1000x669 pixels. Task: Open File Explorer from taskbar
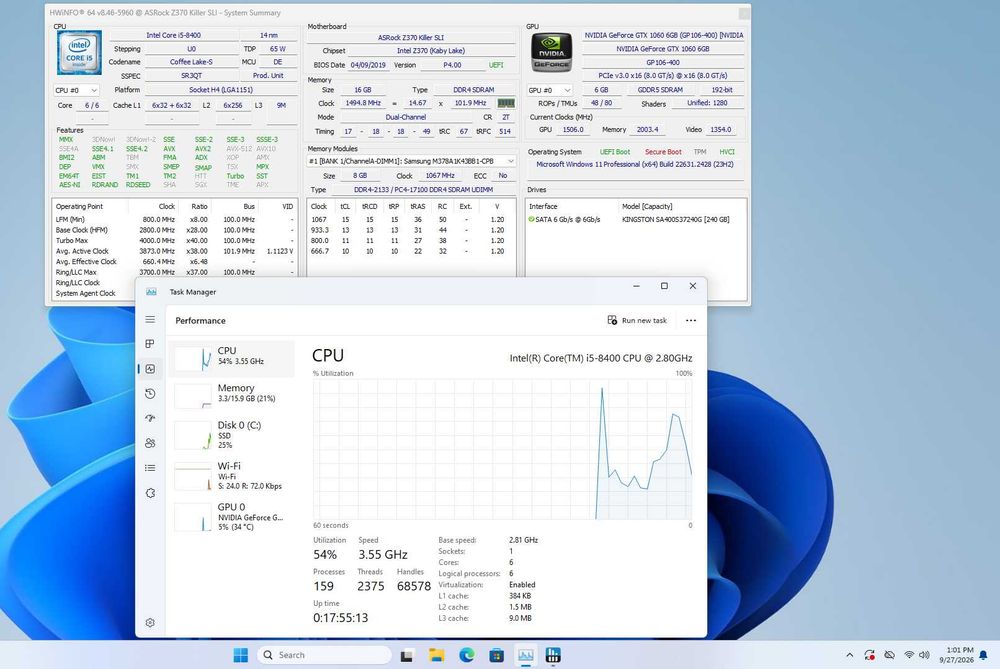tap(436, 655)
